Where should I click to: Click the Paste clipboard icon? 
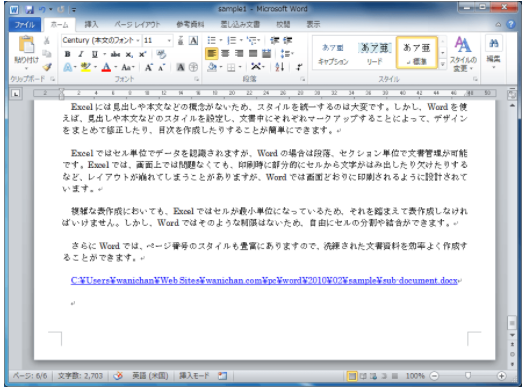click(x=26, y=45)
